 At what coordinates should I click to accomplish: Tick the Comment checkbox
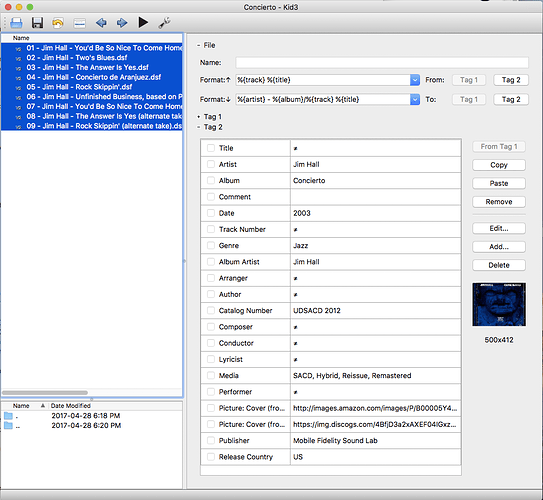pos(211,197)
